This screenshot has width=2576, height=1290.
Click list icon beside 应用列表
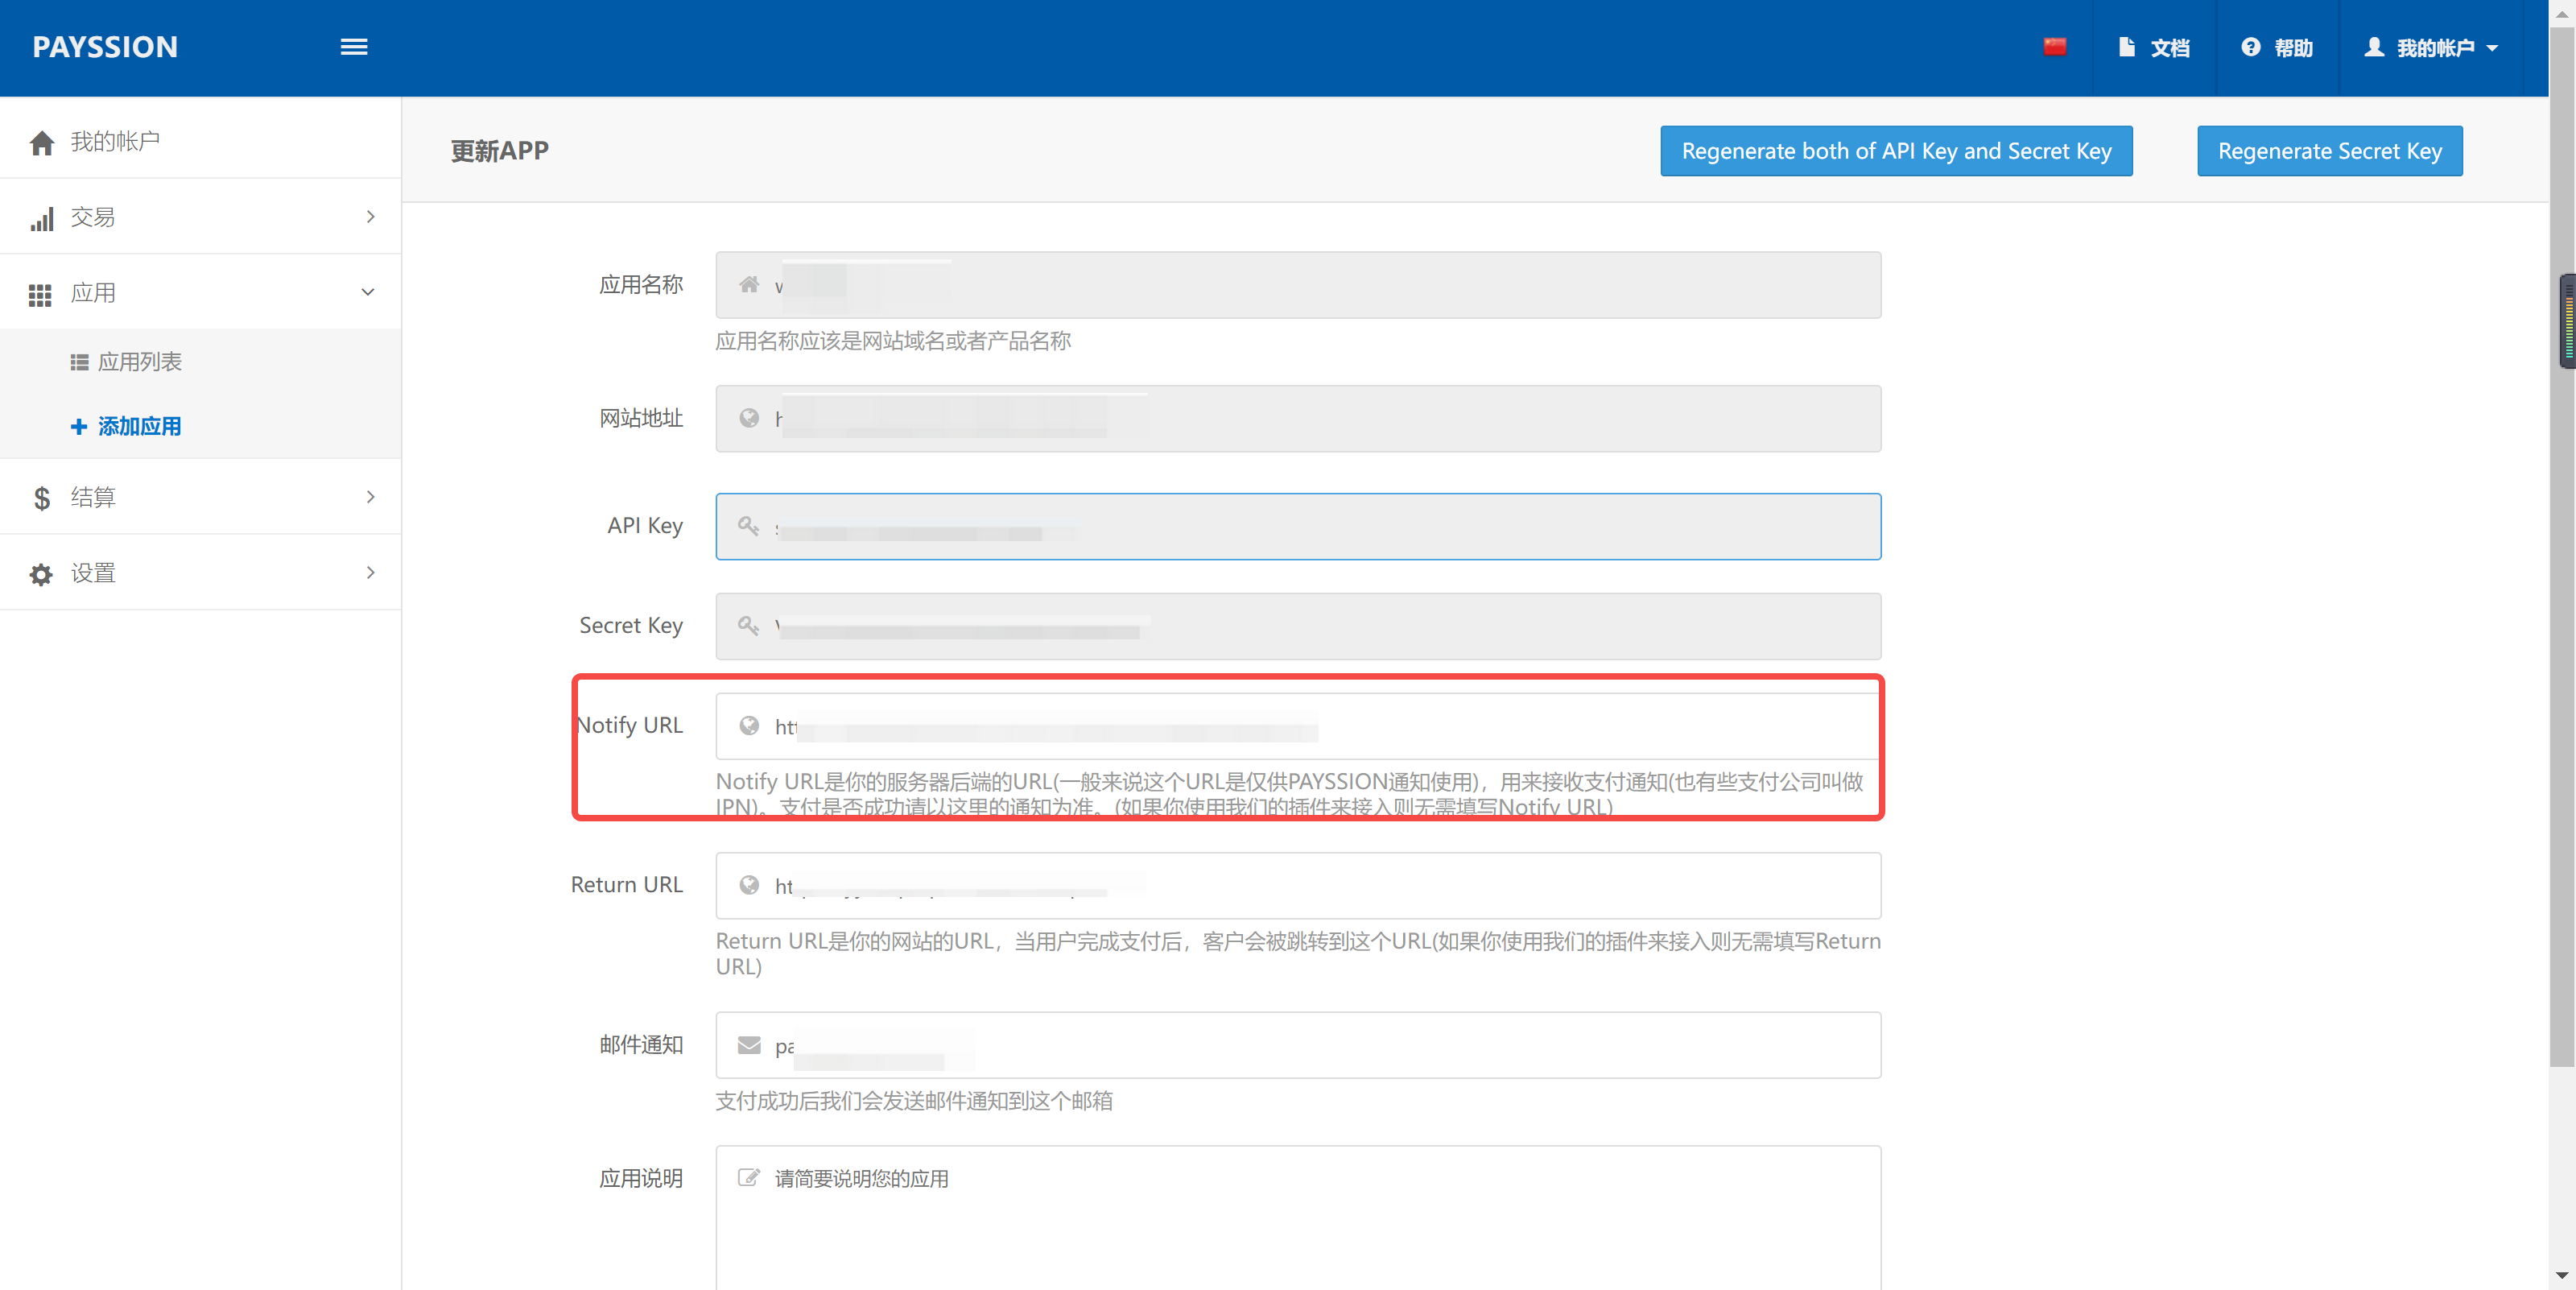click(79, 362)
